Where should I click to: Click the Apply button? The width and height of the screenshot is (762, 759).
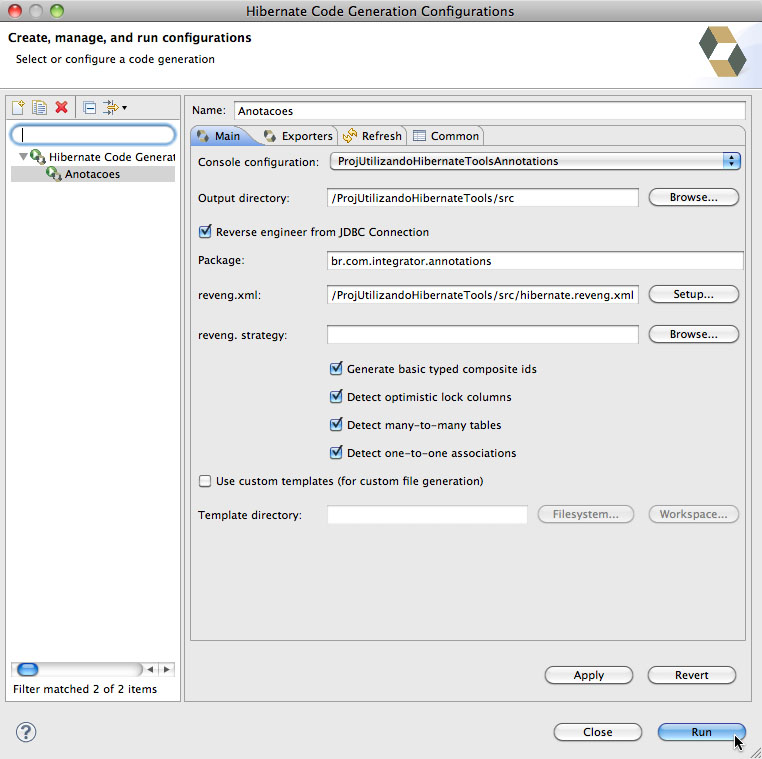589,675
